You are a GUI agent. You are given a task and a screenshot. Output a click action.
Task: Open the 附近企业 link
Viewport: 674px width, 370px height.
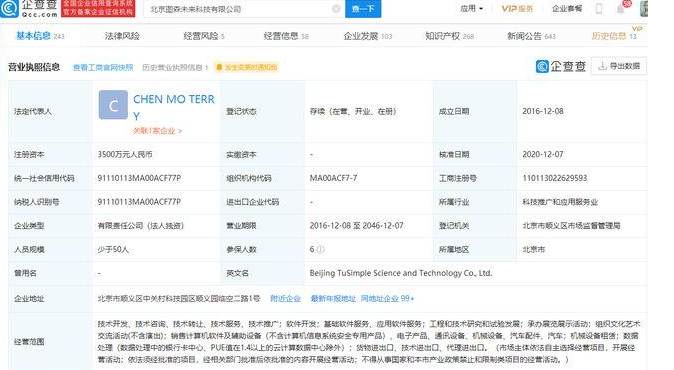pyautogui.click(x=285, y=298)
